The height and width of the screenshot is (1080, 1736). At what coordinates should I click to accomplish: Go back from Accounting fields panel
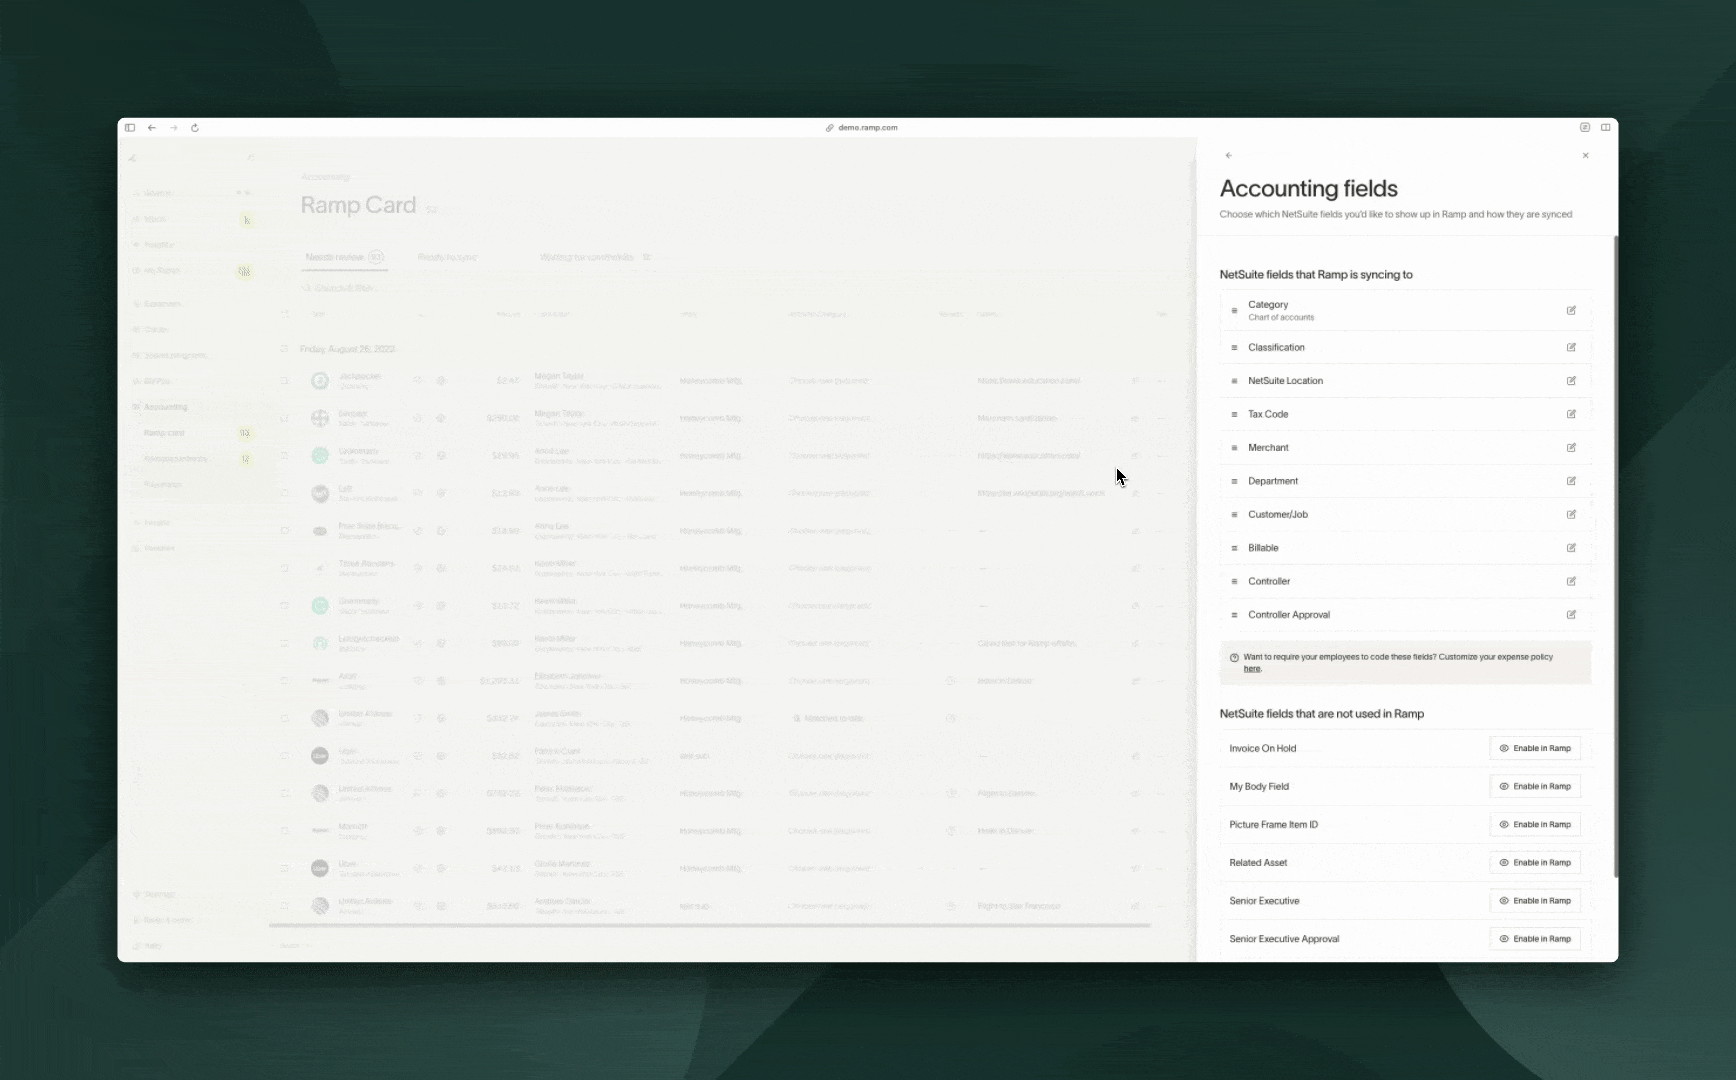point(1228,155)
